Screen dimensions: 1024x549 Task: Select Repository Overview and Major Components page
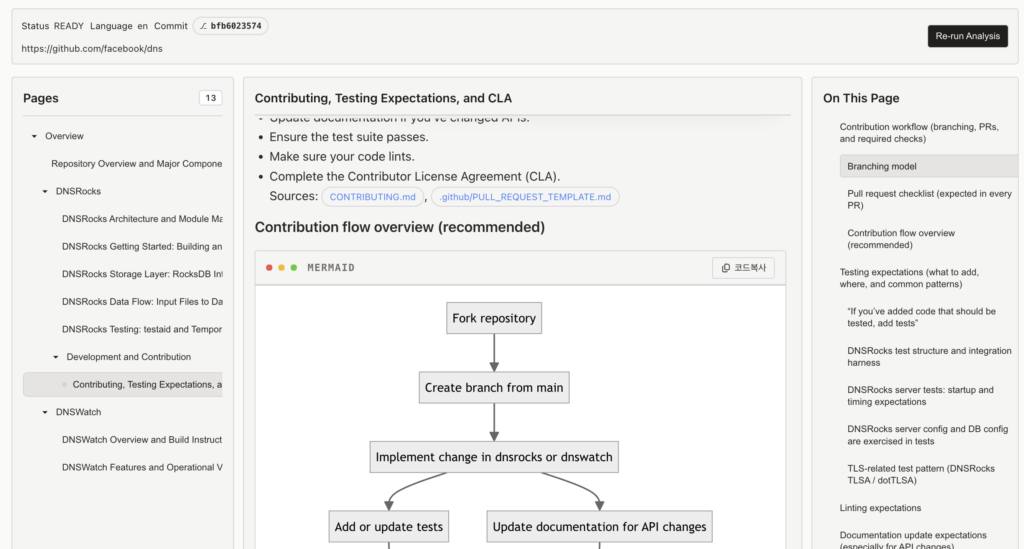point(136,164)
